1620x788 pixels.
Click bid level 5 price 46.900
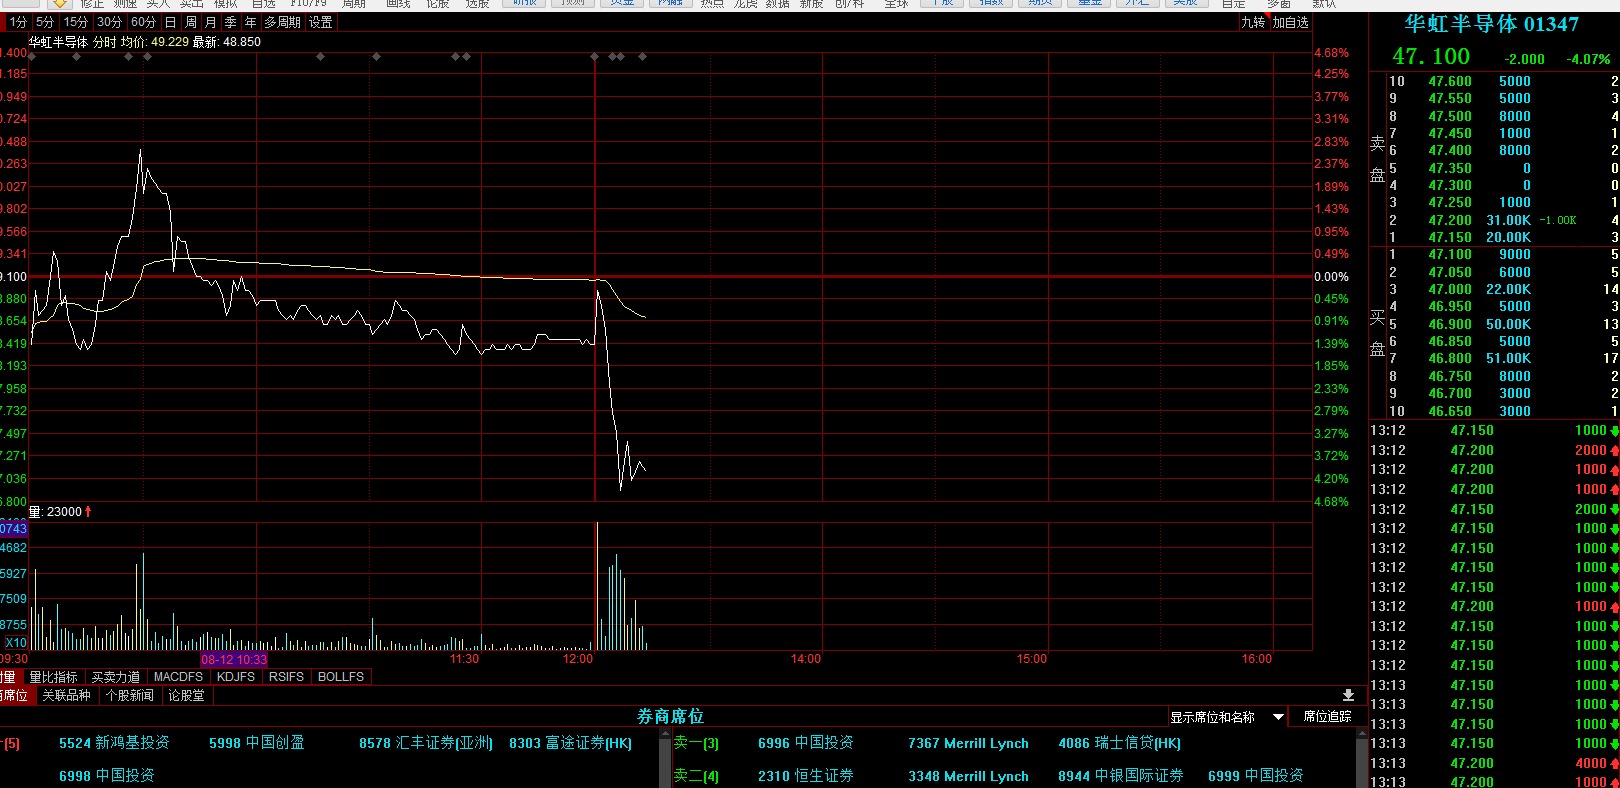click(1450, 324)
